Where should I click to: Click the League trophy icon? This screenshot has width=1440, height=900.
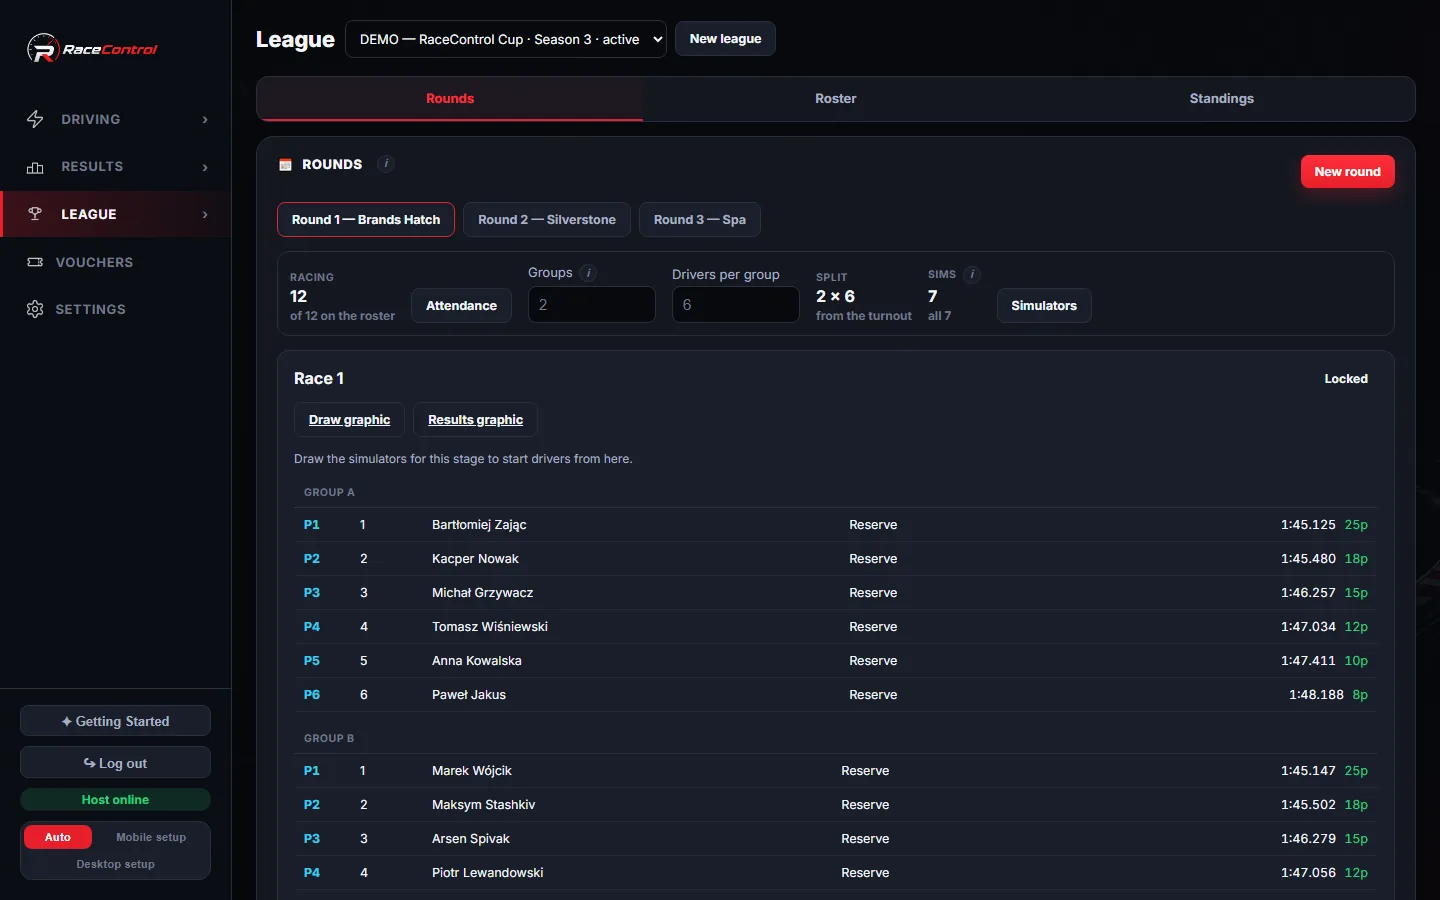35,214
